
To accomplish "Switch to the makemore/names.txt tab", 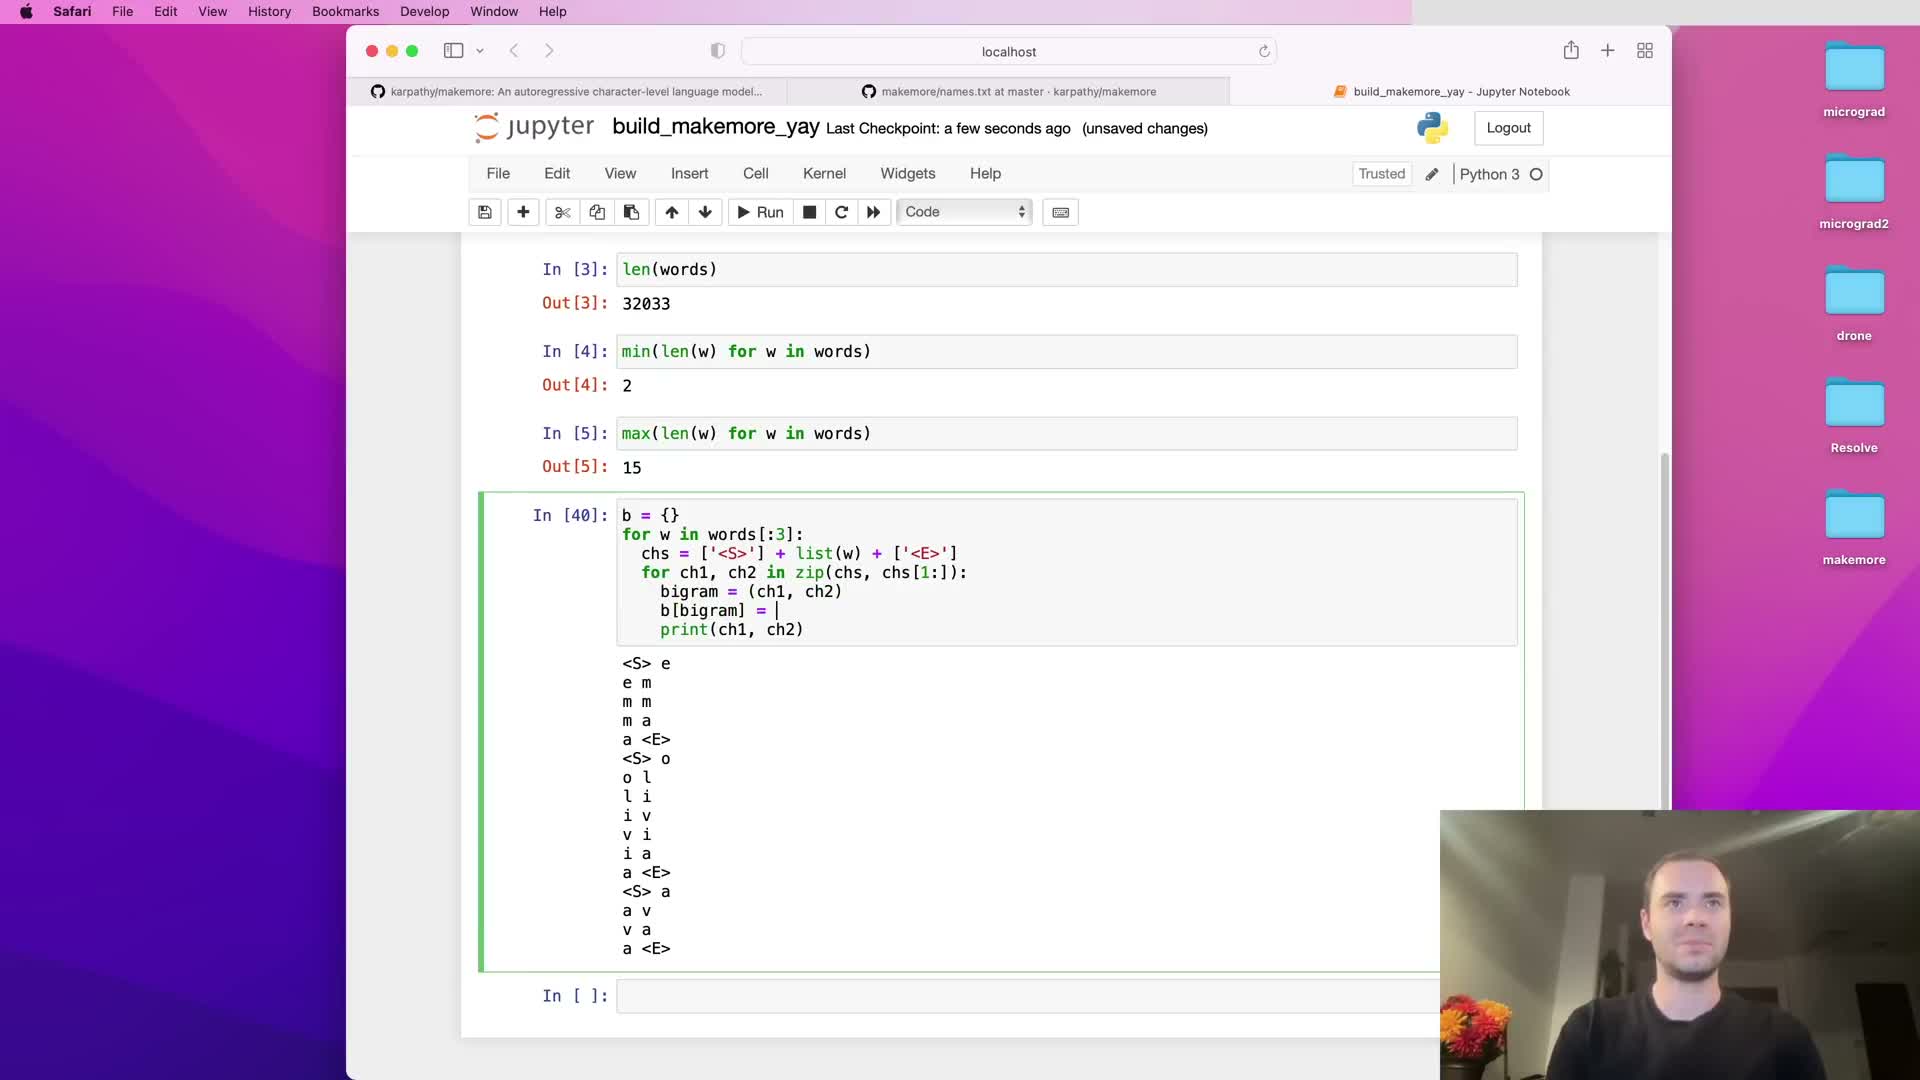I will tap(1008, 92).
